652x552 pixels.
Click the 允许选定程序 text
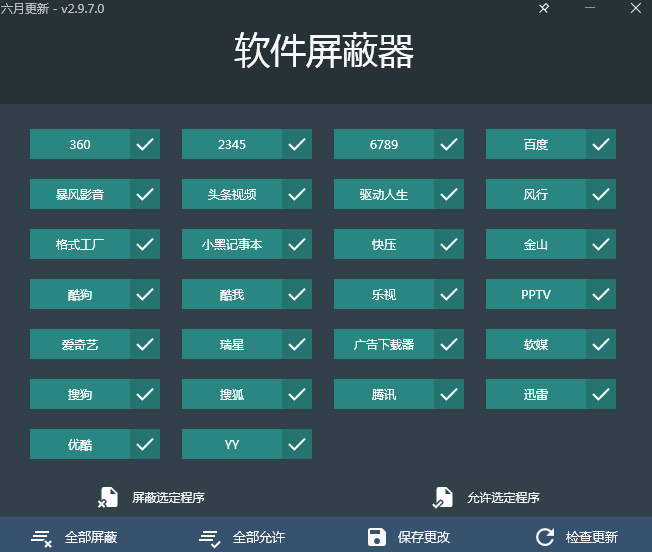(503, 498)
